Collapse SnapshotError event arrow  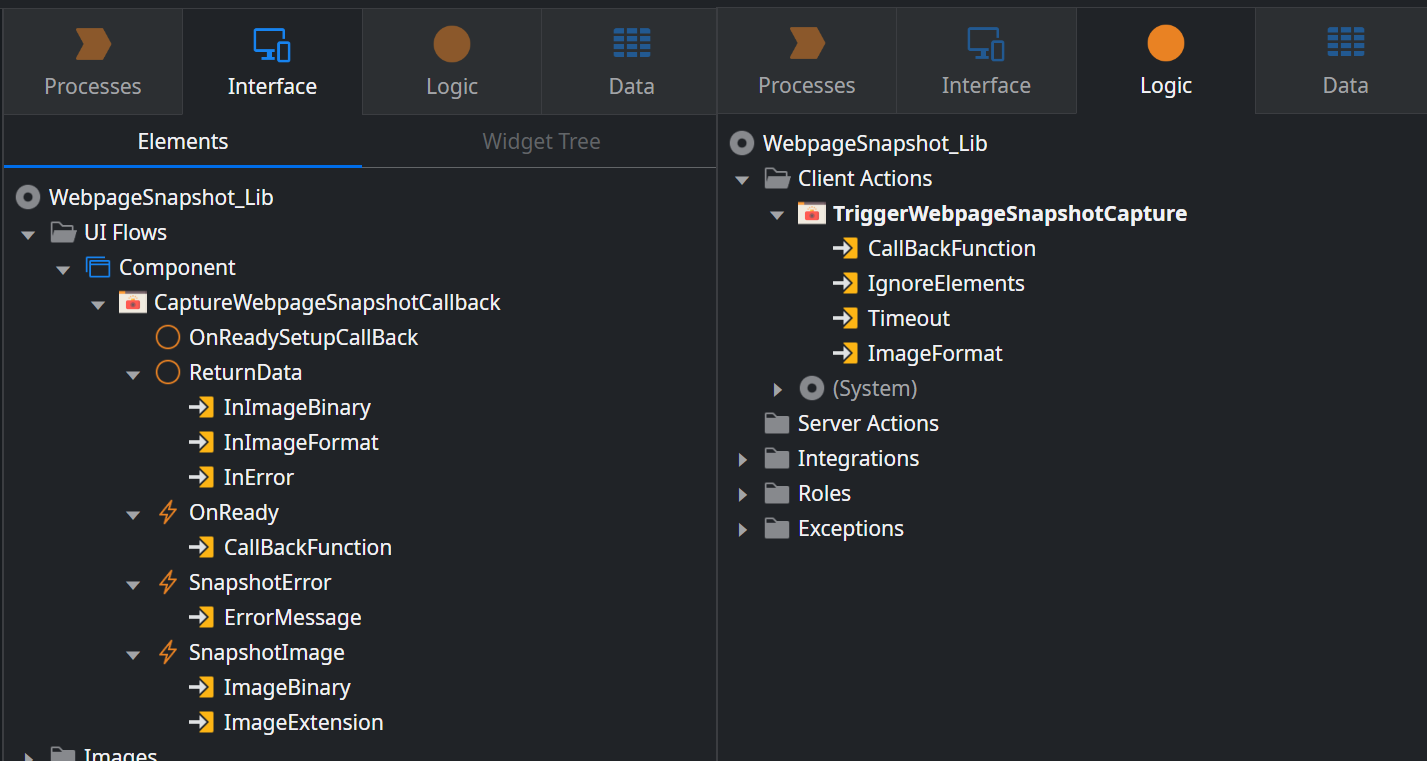click(x=133, y=584)
